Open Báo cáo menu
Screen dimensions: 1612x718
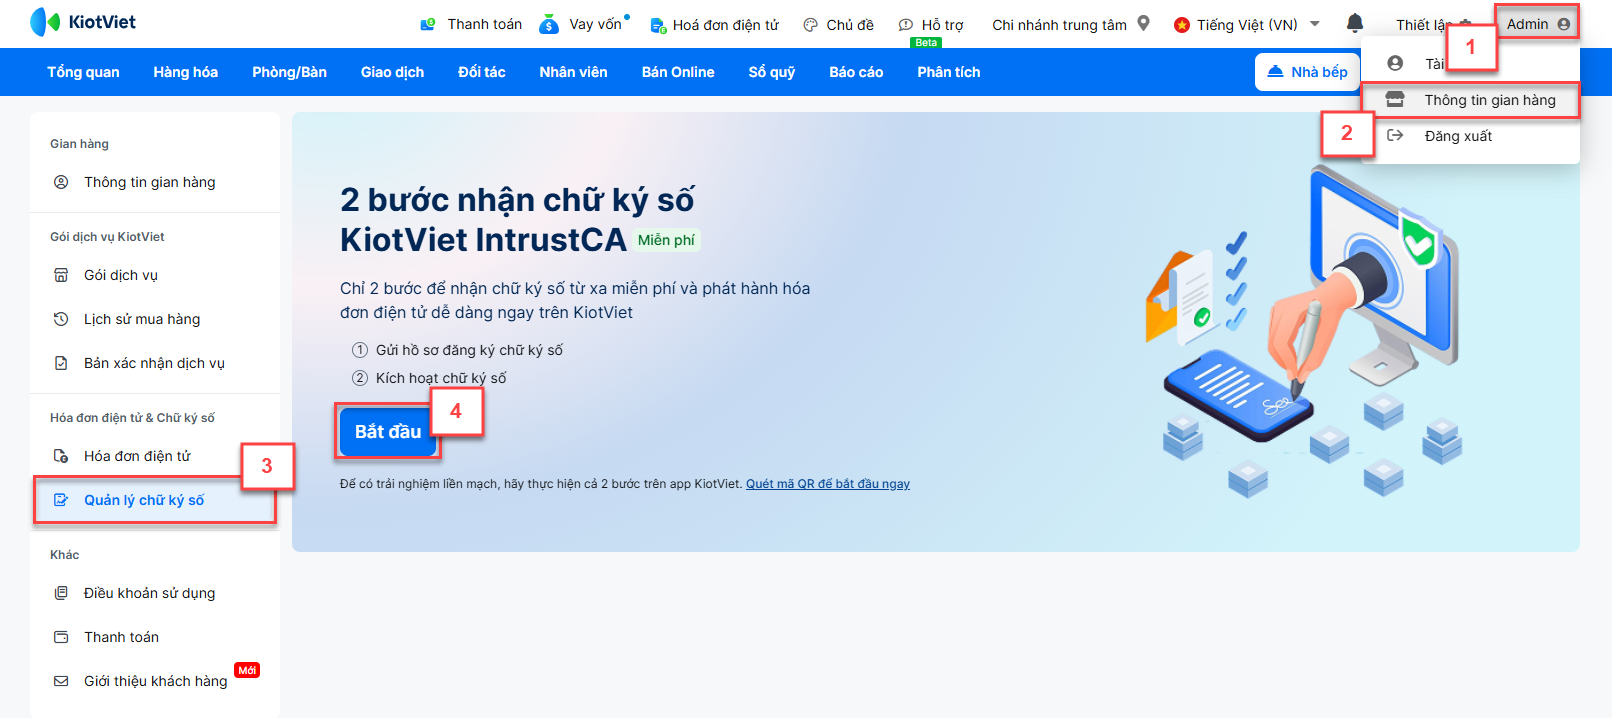coord(856,72)
